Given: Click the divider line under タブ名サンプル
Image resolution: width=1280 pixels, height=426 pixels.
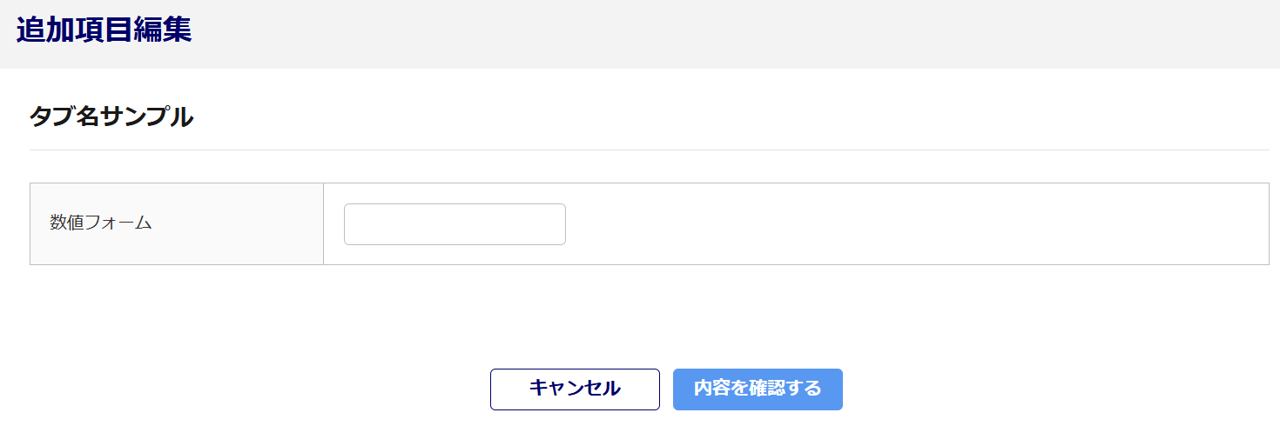Looking at the screenshot, I should point(649,150).
